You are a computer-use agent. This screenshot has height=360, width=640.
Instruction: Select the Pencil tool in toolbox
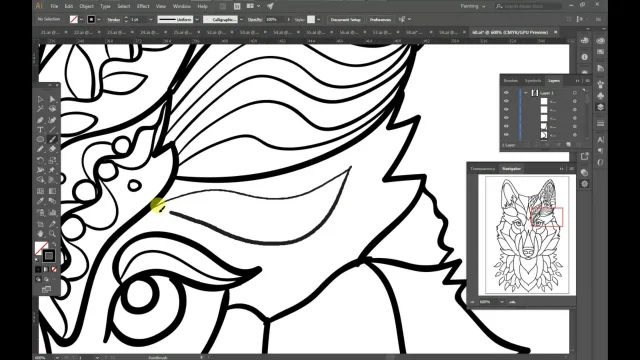click(40, 149)
